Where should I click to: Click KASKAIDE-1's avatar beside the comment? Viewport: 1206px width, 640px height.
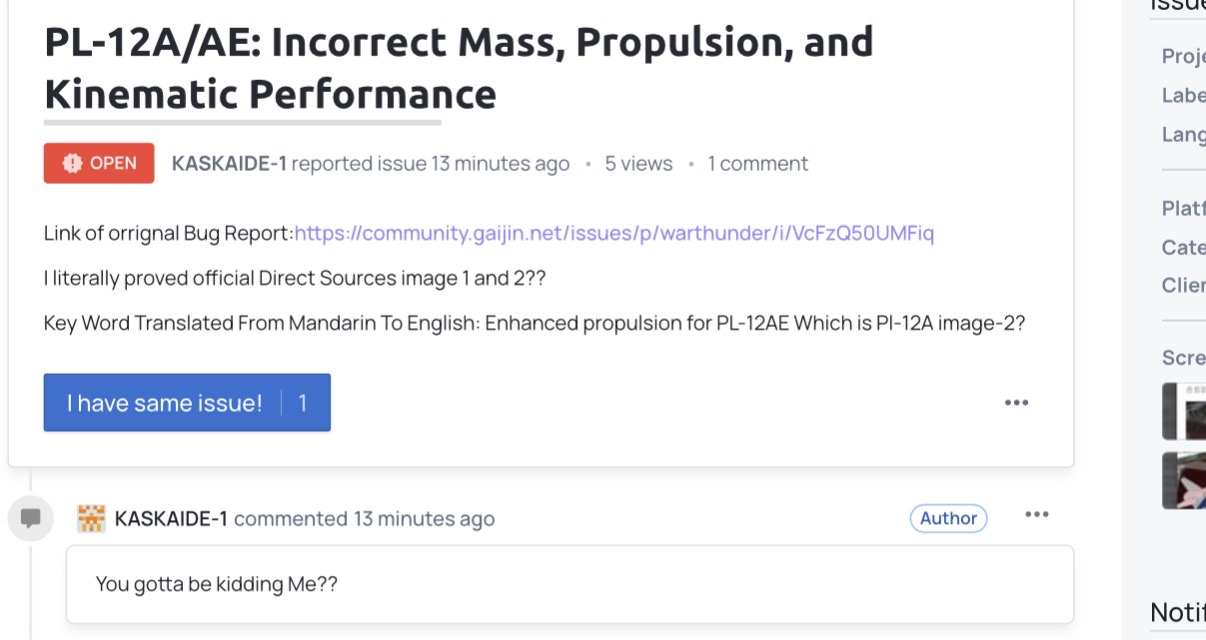91,519
